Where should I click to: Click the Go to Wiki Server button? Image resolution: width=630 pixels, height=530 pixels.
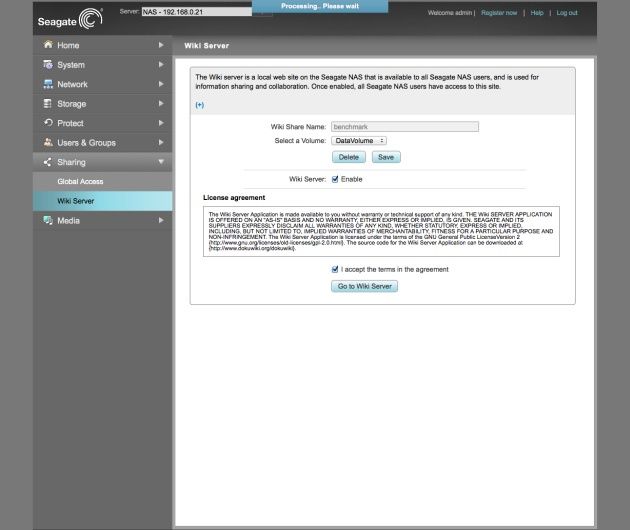(364, 286)
